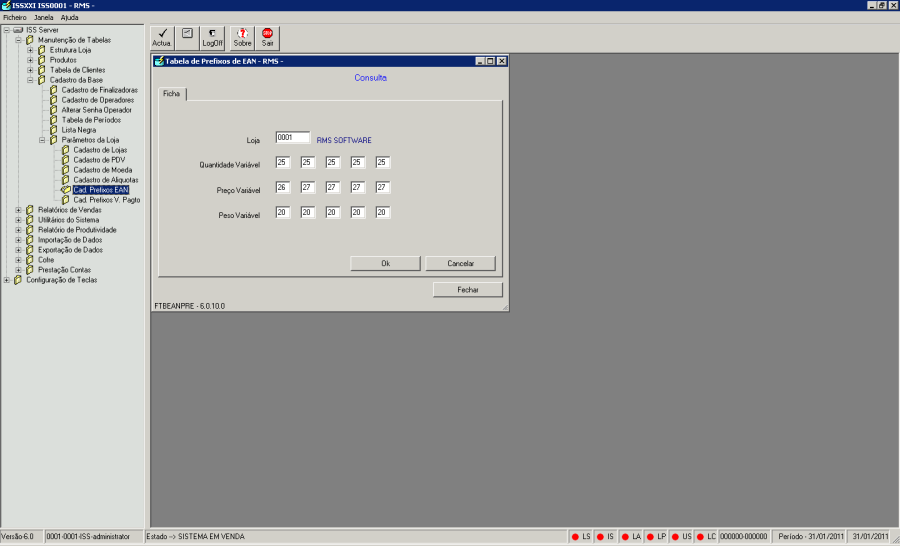This screenshot has width=900, height=546.
Task: Expand the Importação de Dados node
Action: pos(18,240)
